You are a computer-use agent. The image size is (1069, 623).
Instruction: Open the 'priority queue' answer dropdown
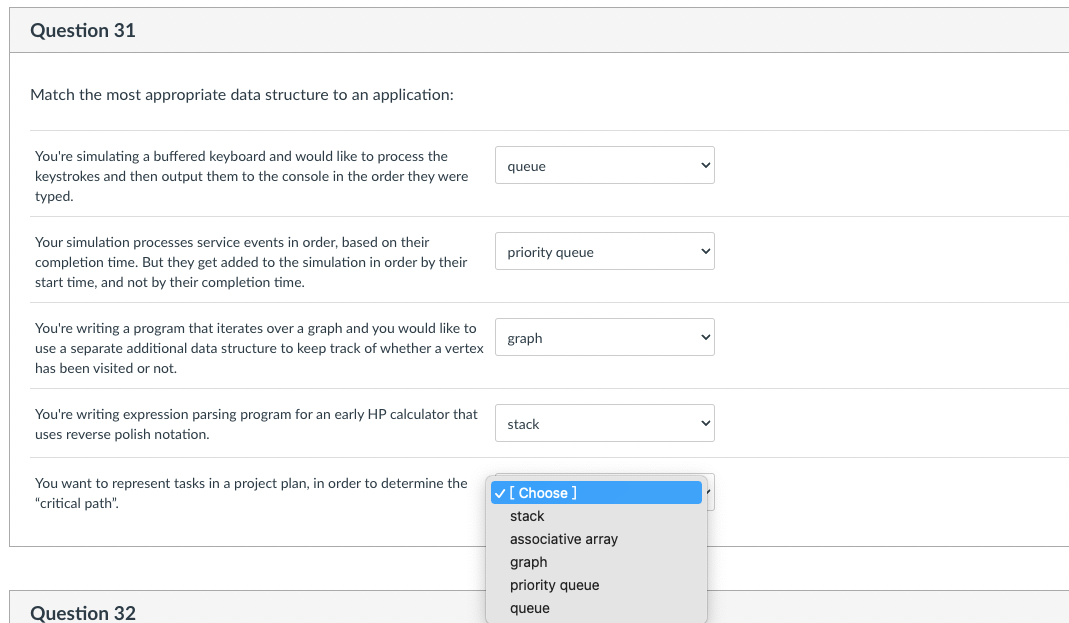click(604, 252)
